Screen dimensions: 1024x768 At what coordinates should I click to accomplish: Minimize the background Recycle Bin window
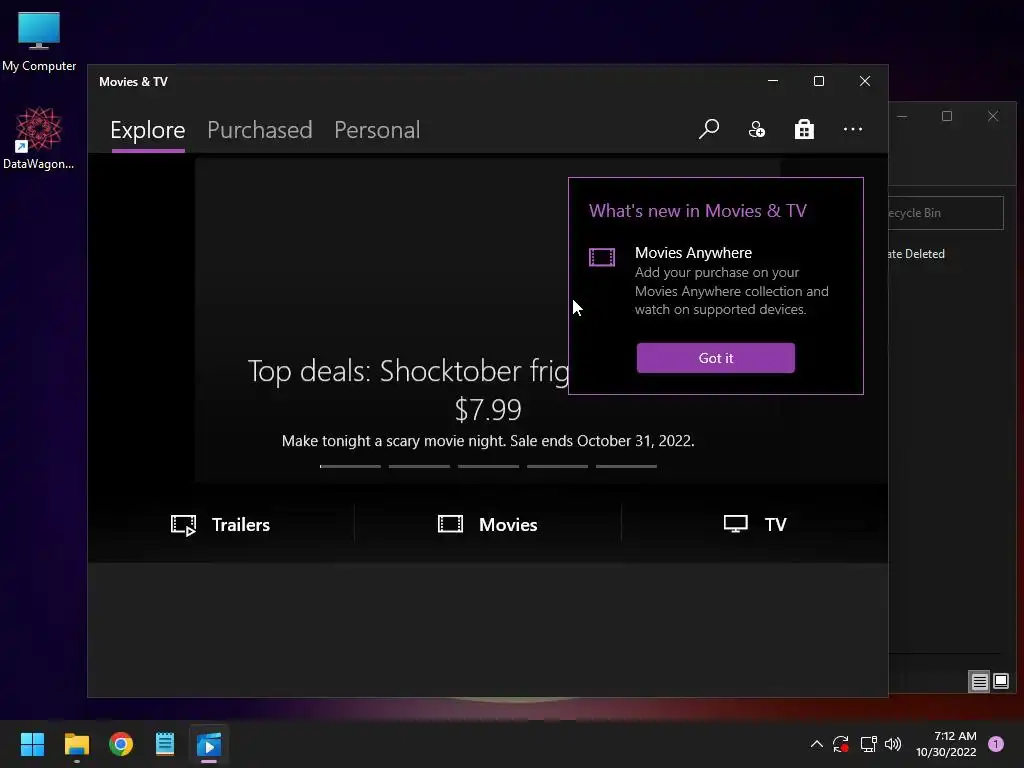902,116
